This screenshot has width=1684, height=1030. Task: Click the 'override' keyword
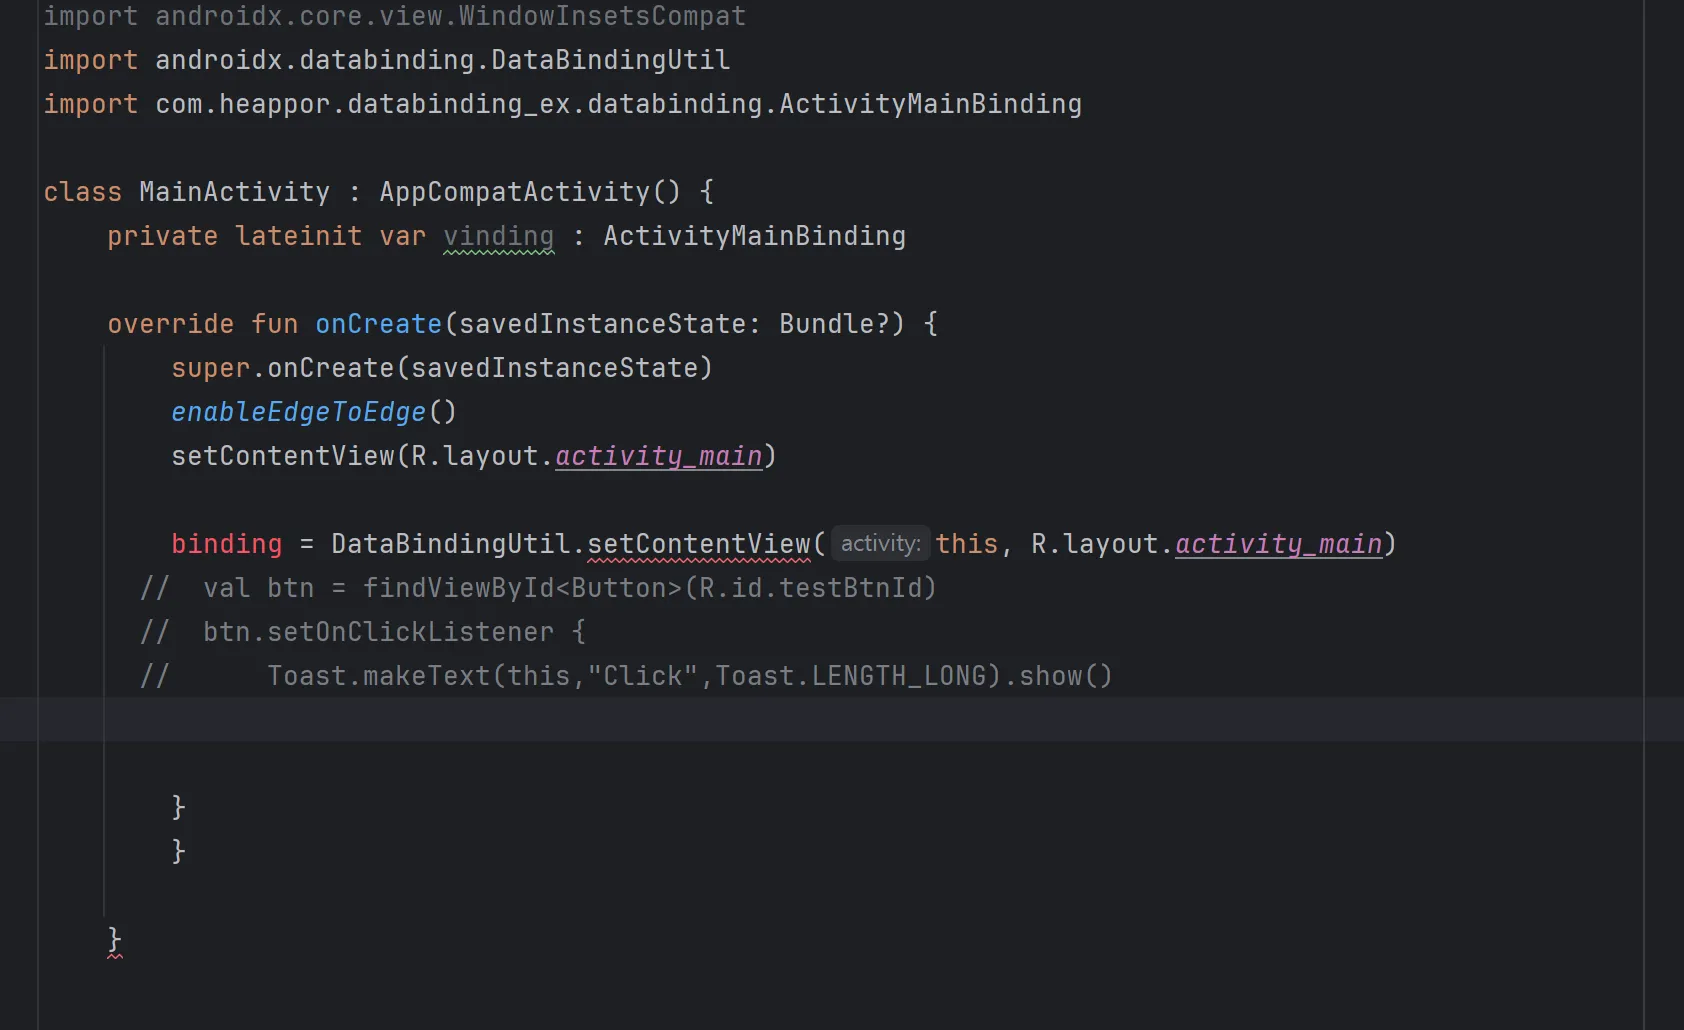click(171, 324)
